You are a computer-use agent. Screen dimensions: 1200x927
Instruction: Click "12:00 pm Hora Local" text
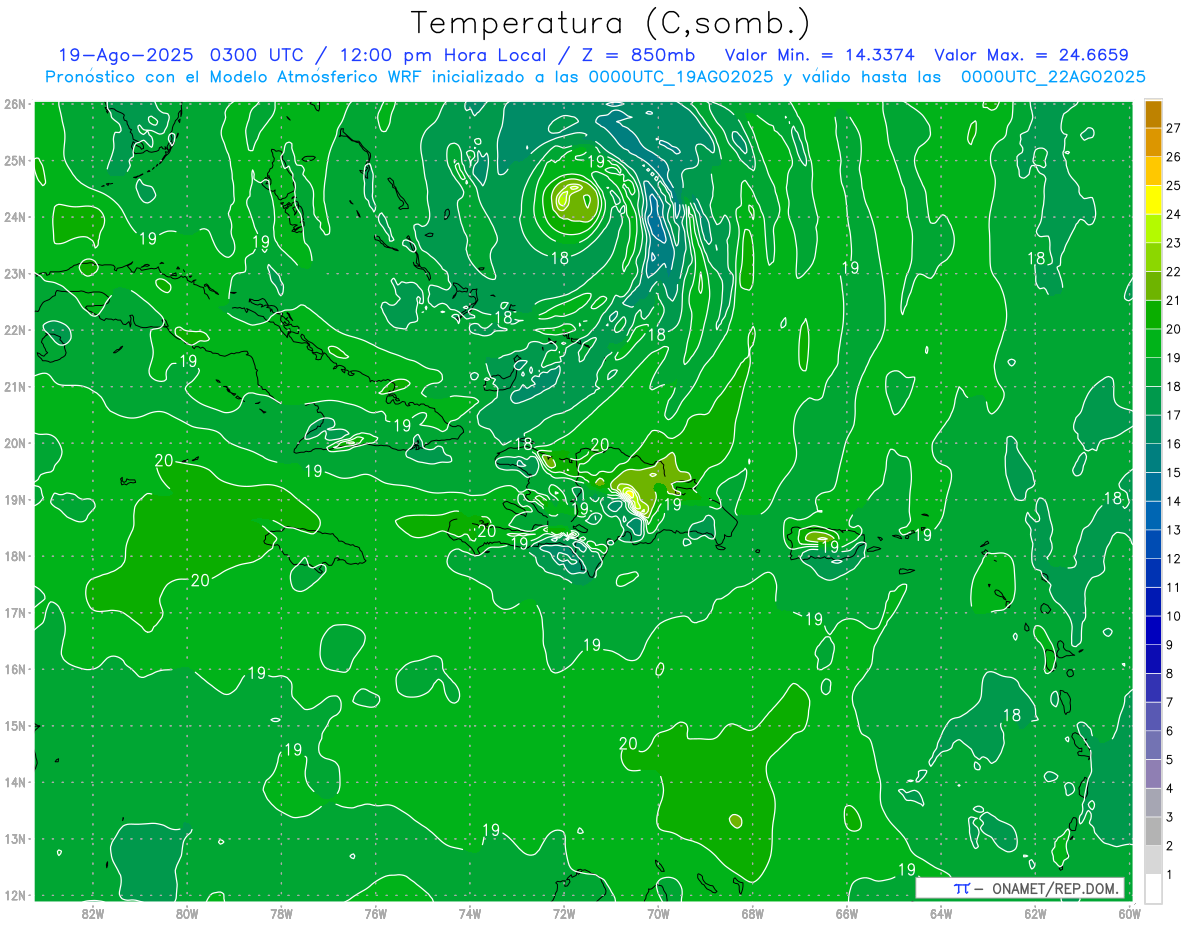click(x=443, y=55)
